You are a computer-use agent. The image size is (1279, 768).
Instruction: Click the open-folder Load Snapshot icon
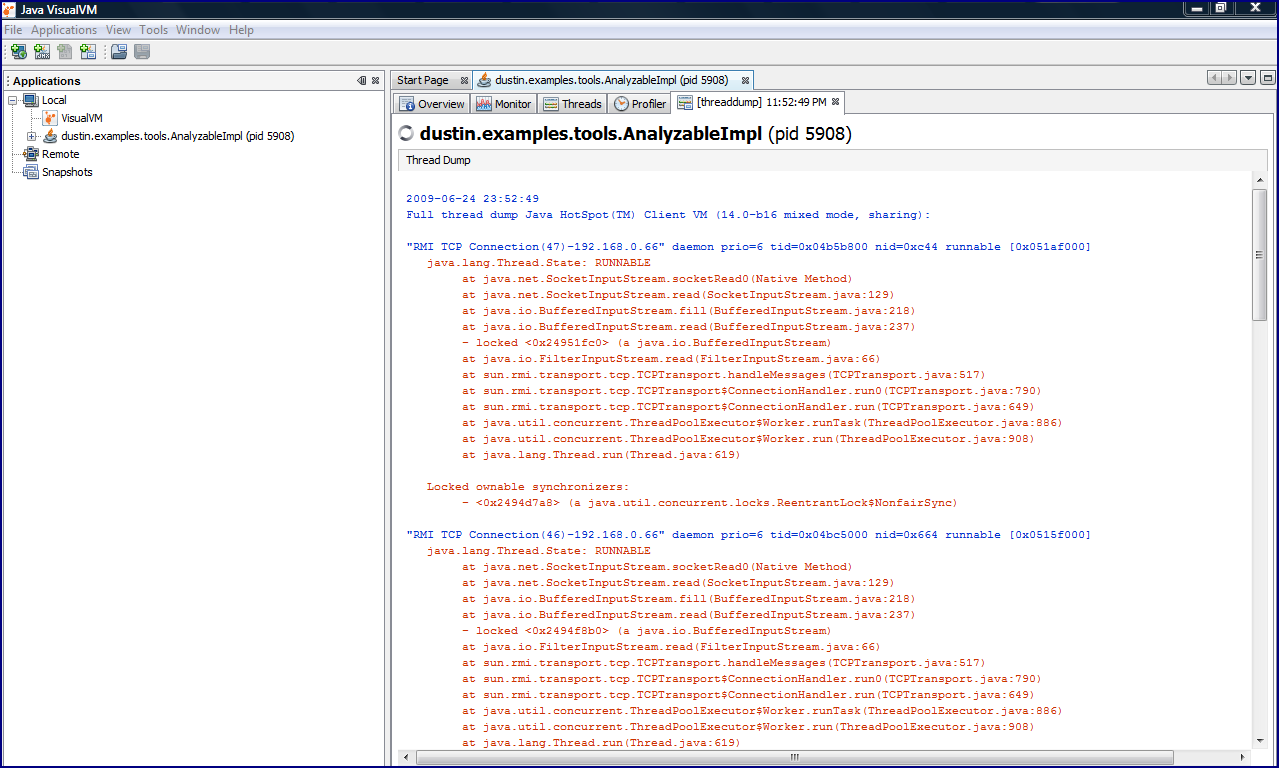click(x=119, y=52)
